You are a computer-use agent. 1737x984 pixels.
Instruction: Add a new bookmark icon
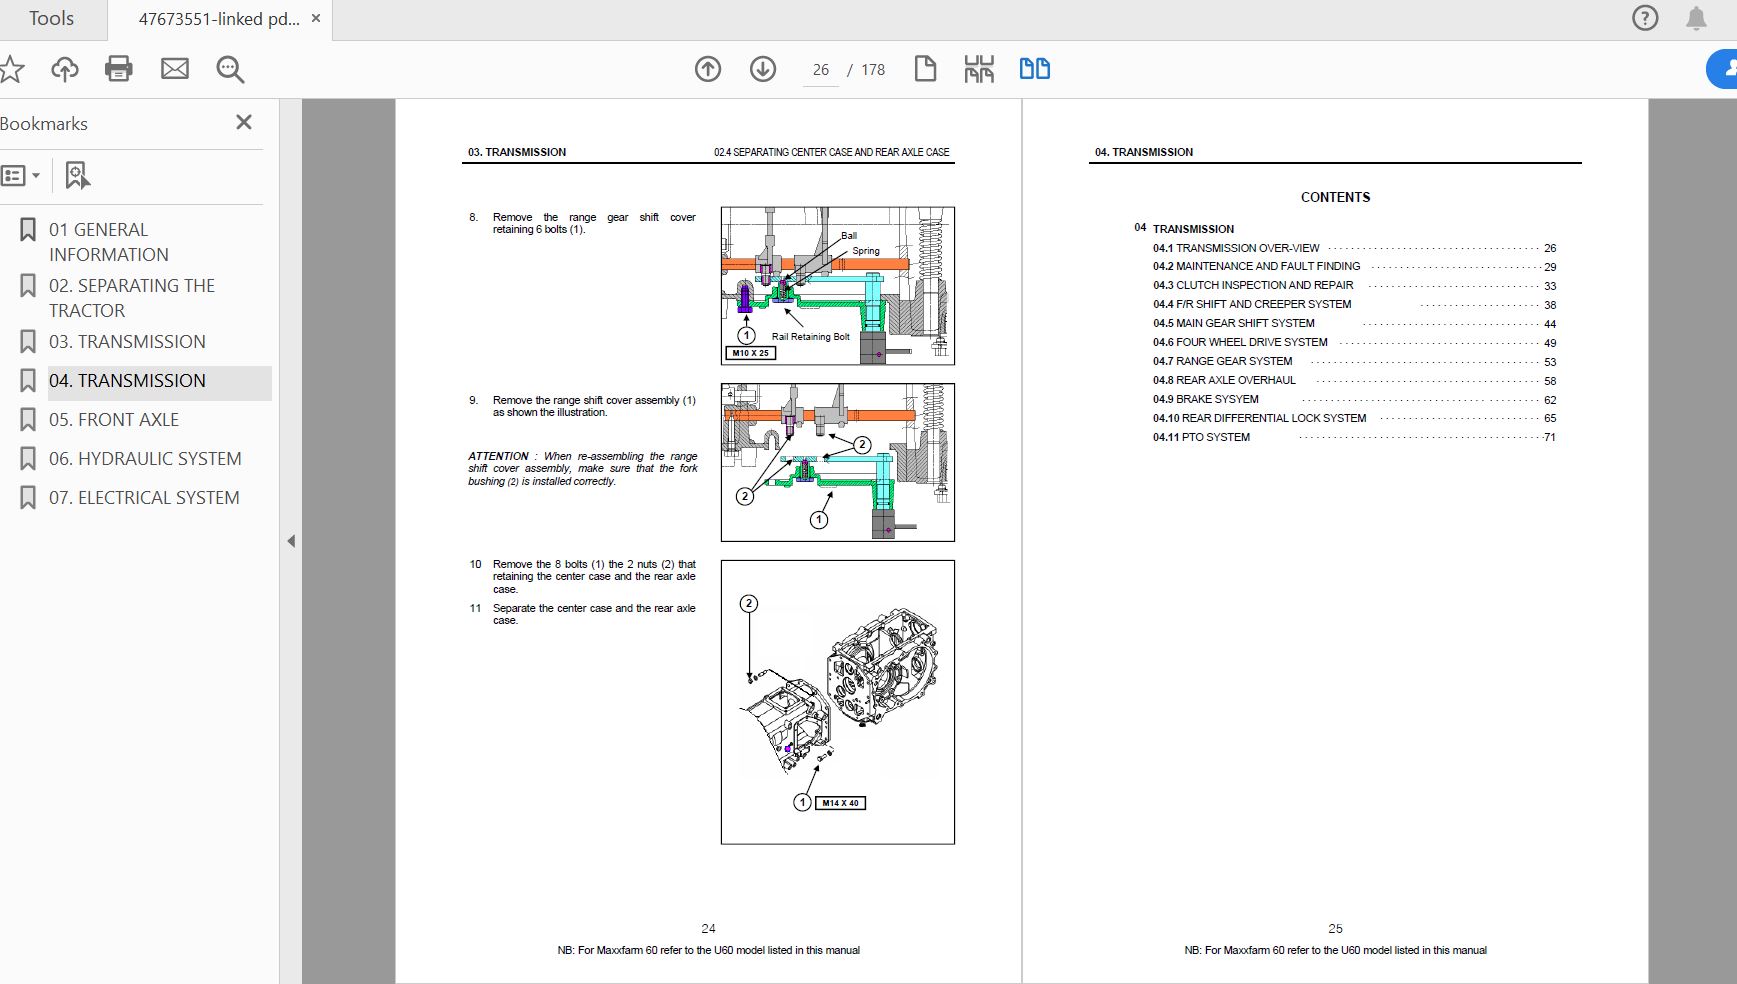point(77,175)
